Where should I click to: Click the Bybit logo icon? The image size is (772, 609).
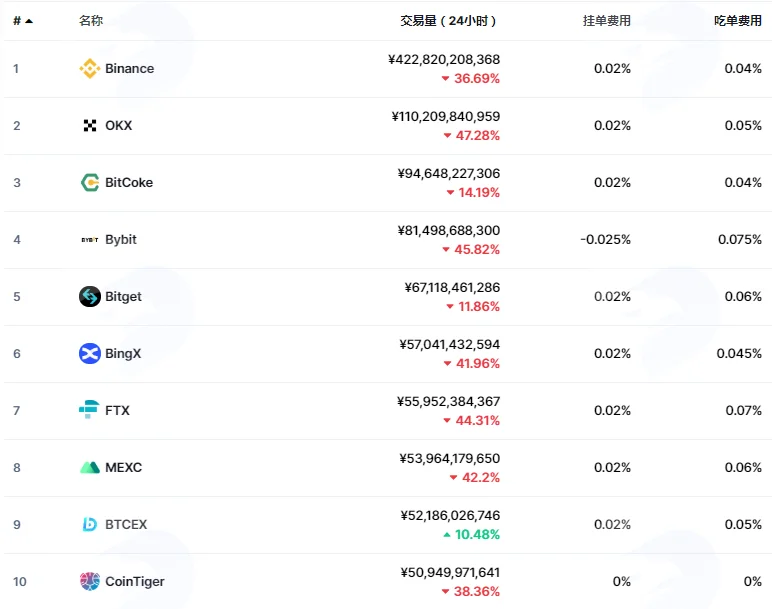click(90, 240)
